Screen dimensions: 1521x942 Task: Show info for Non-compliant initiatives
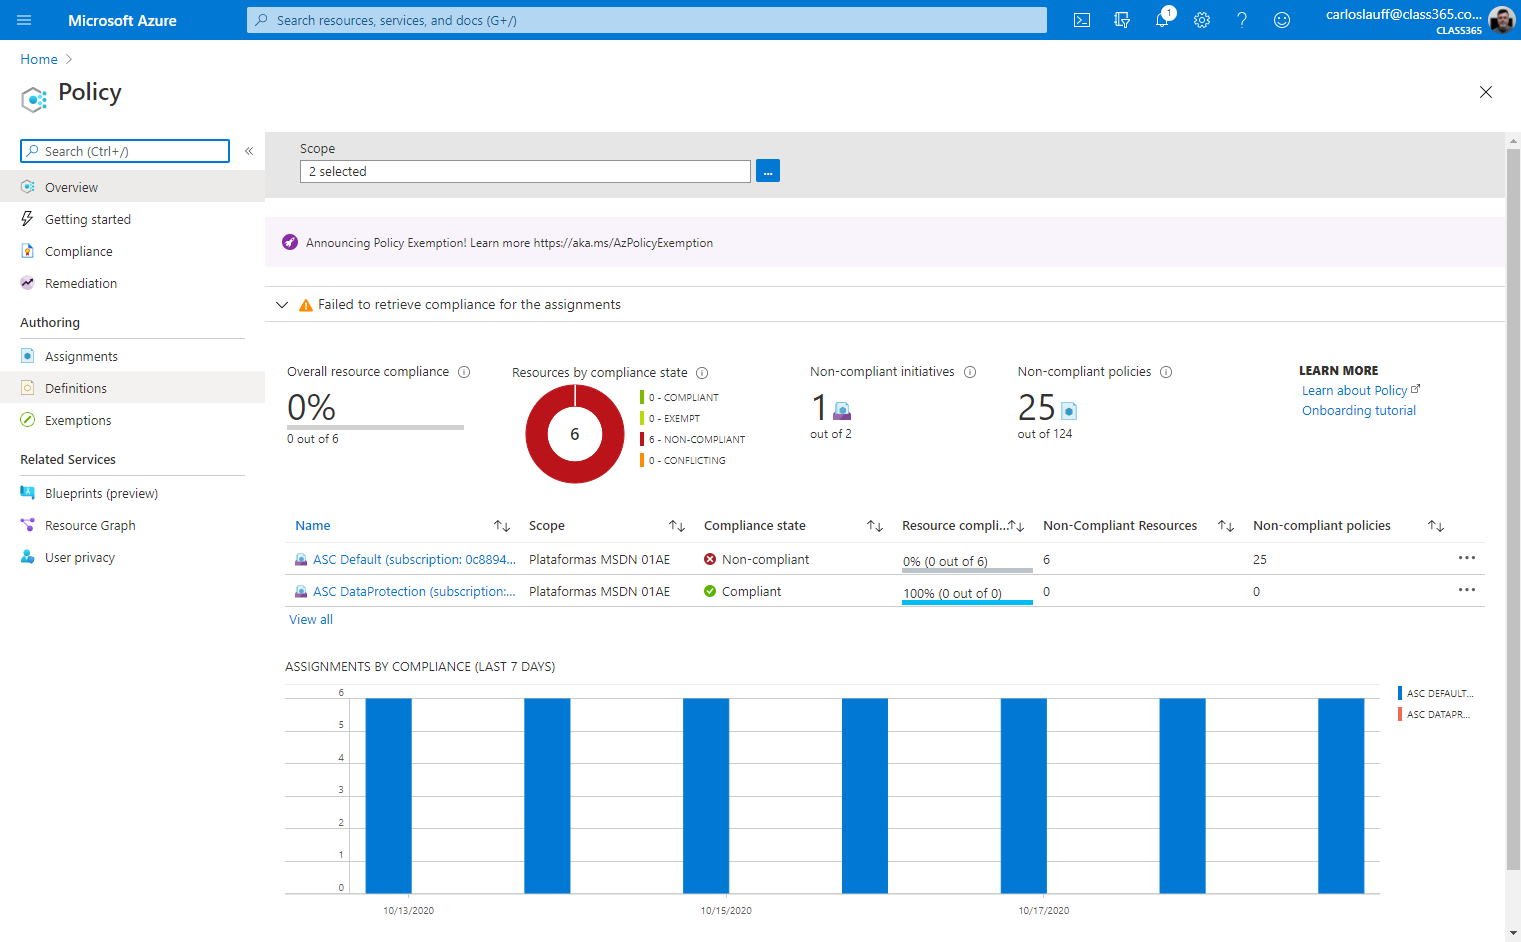[970, 372]
